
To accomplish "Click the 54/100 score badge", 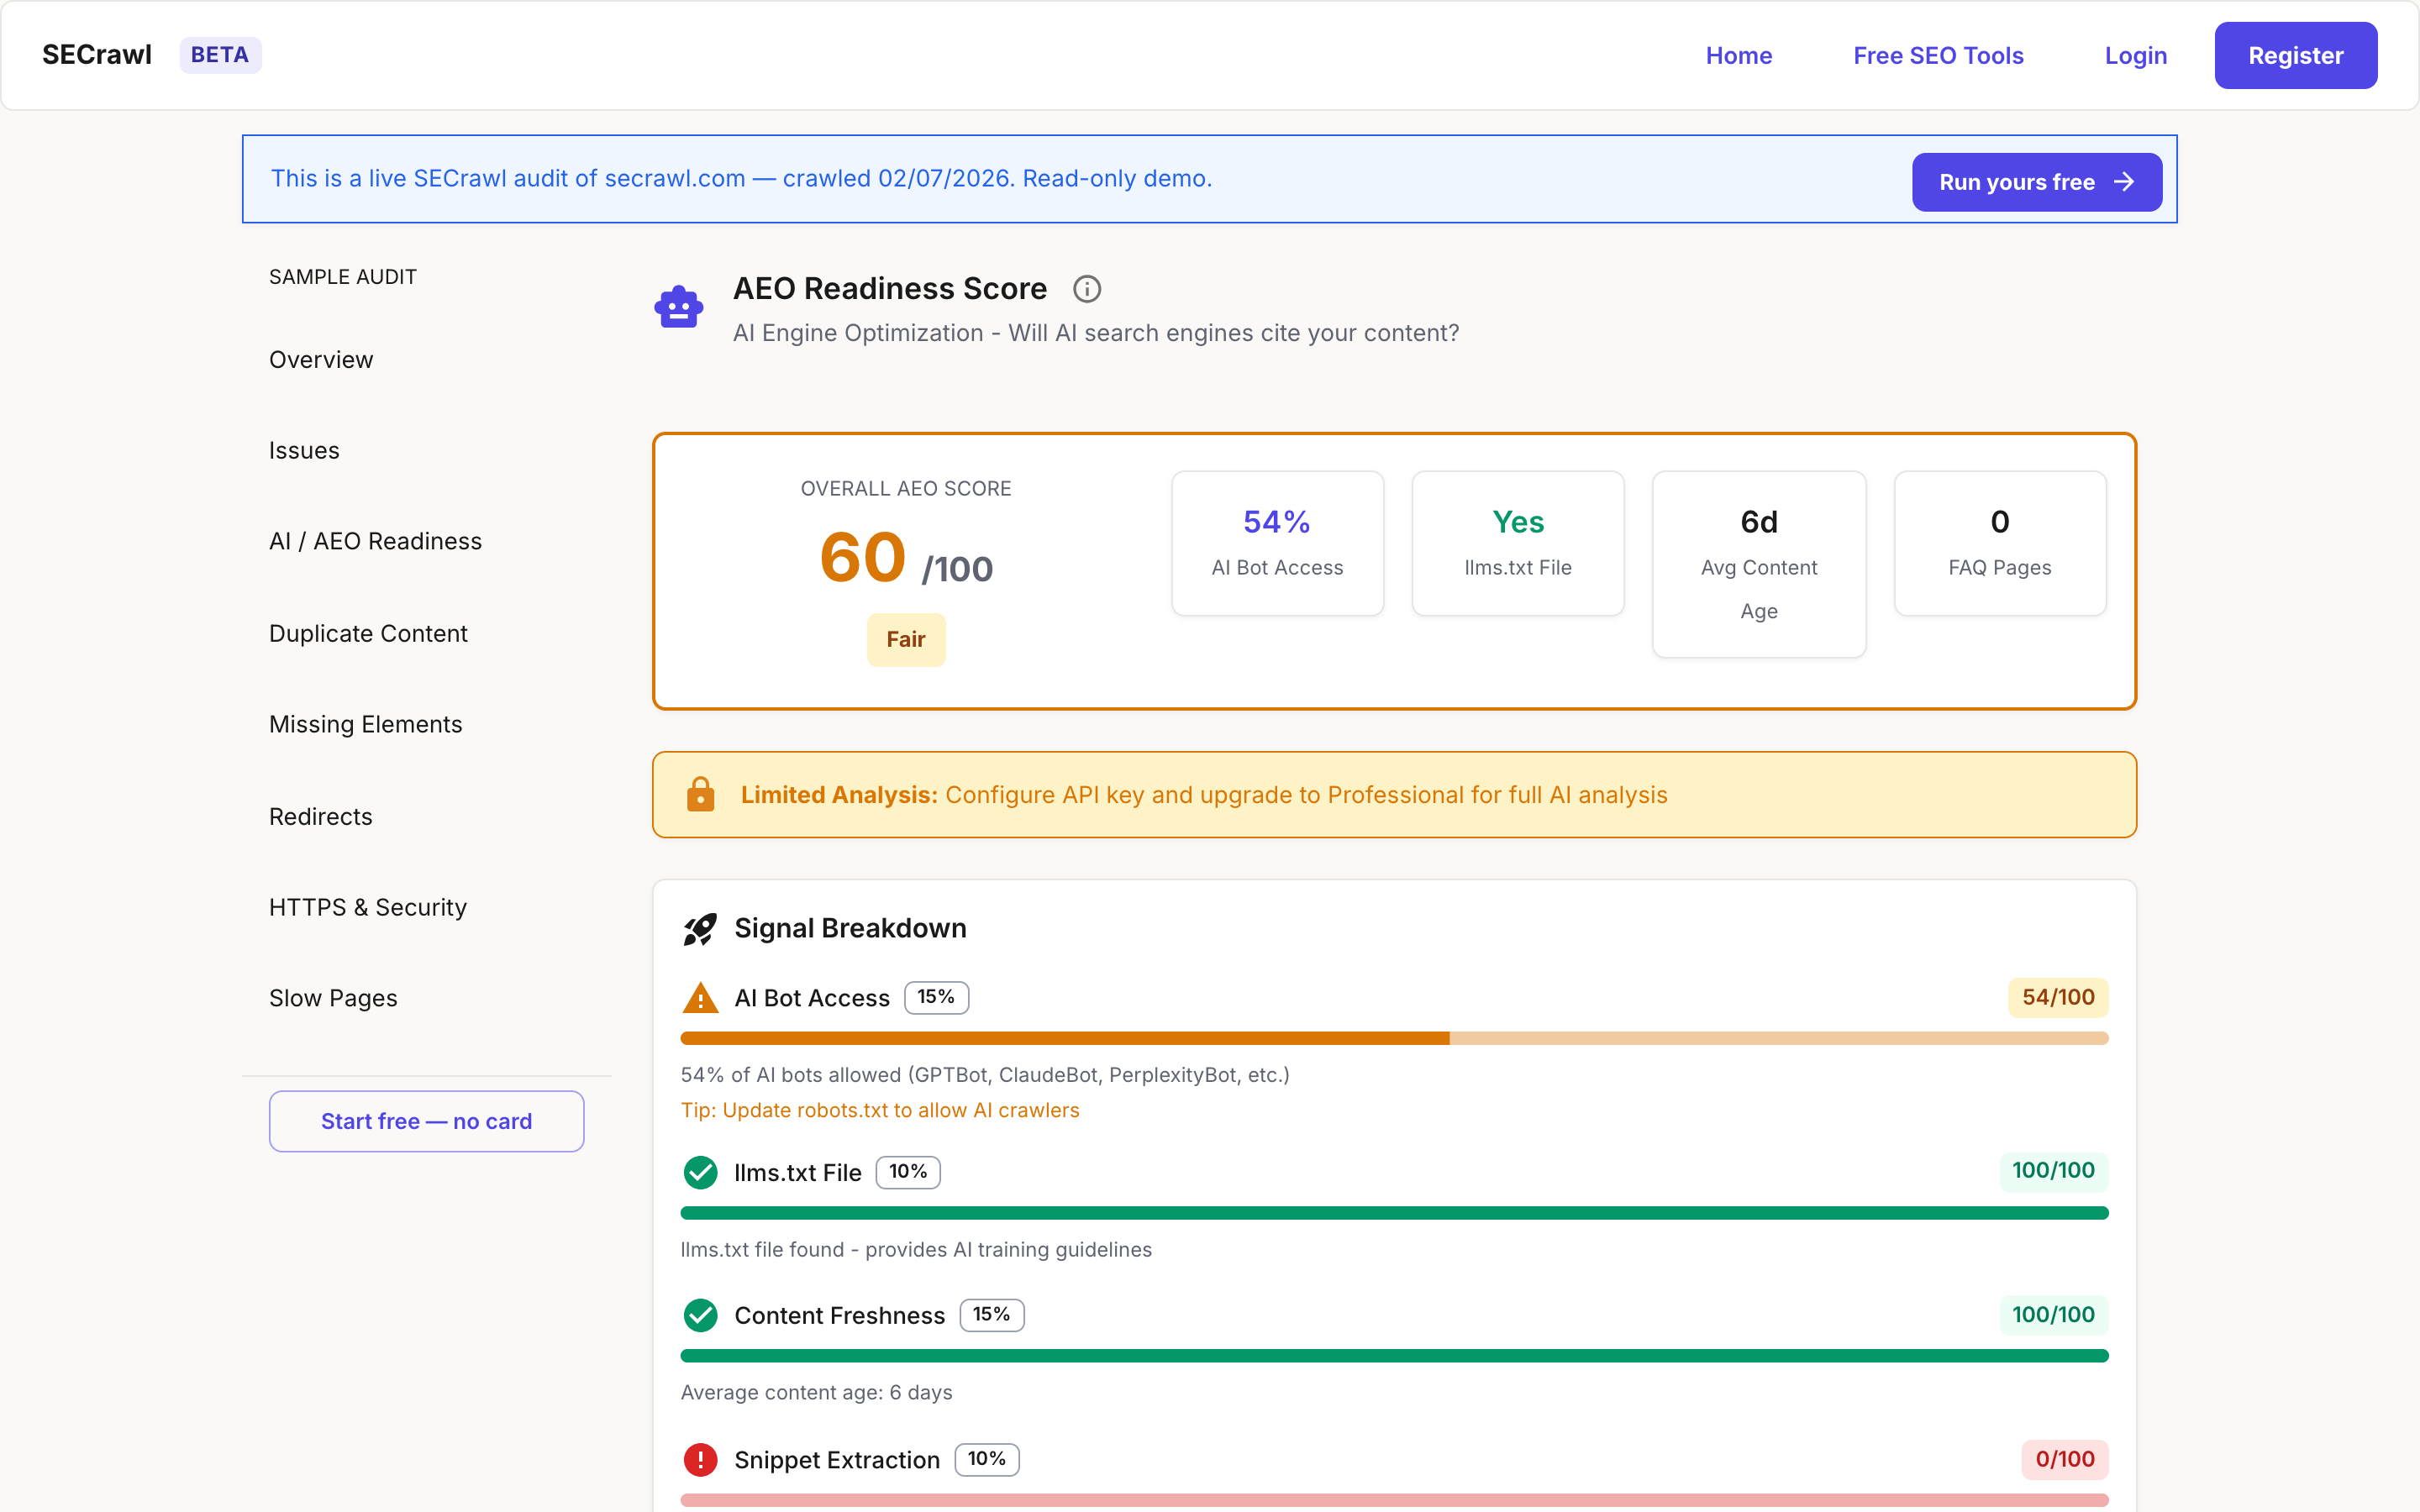I will (x=2058, y=997).
